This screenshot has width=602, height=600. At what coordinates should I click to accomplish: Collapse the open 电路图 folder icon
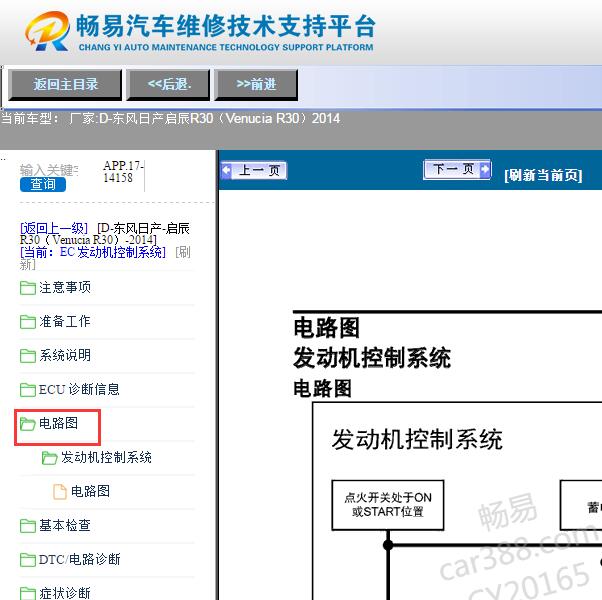pos(28,424)
